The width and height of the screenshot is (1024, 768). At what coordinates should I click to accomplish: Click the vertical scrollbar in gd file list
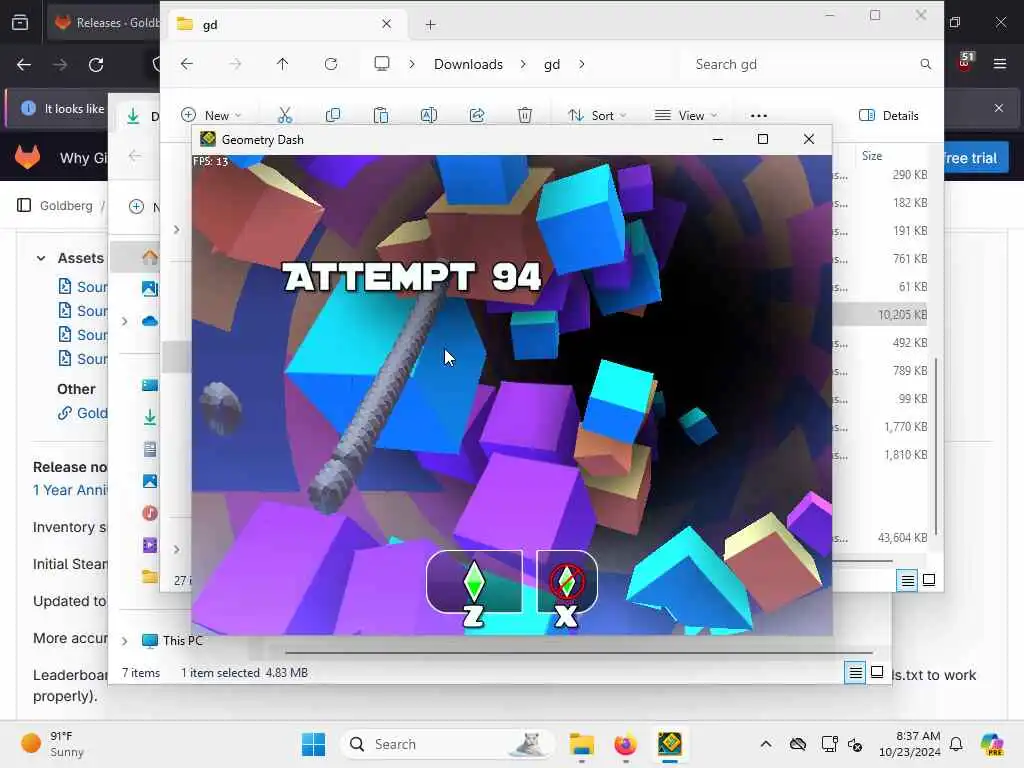click(x=936, y=446)
